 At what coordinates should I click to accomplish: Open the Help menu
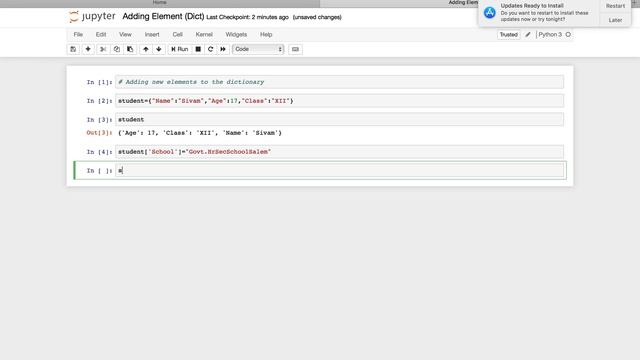point(266,35)
